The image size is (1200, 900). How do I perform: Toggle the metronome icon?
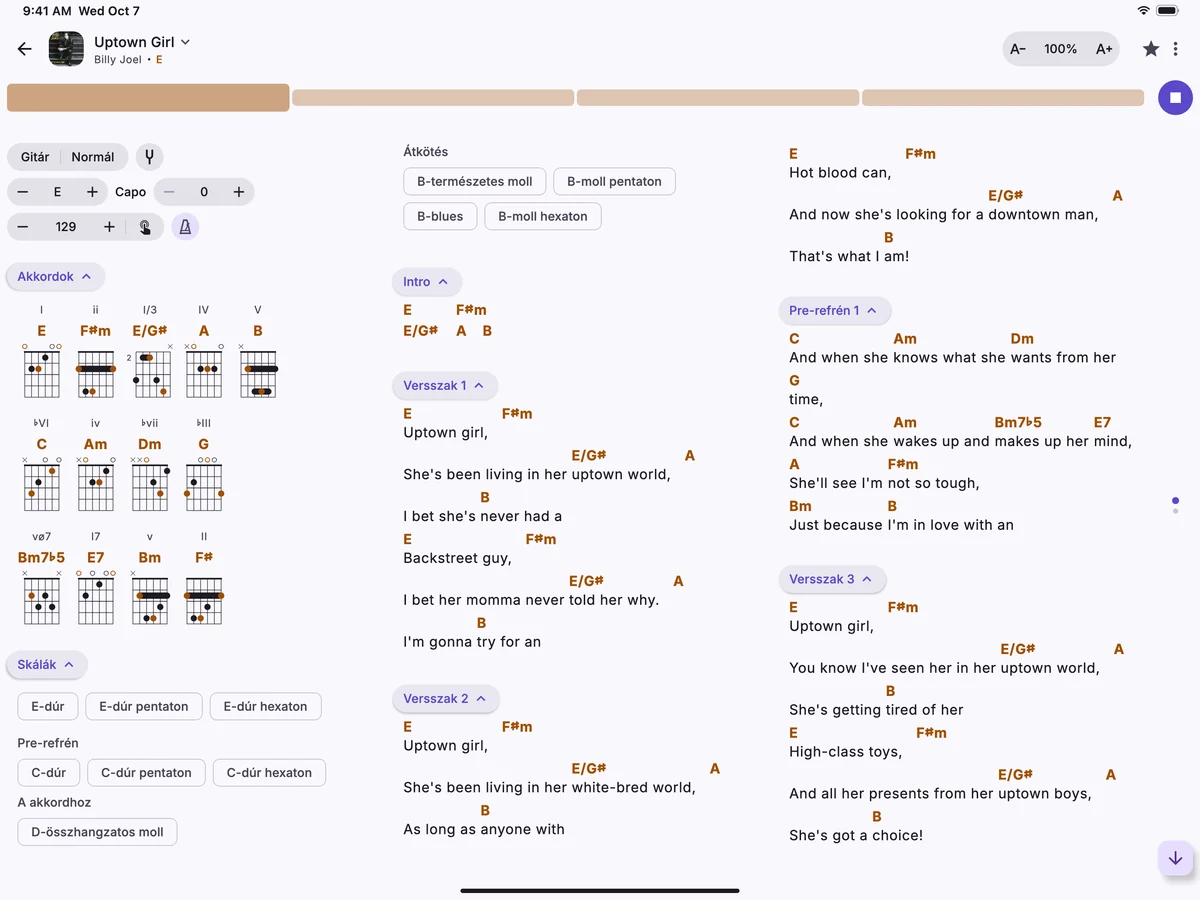coord(185,227)
